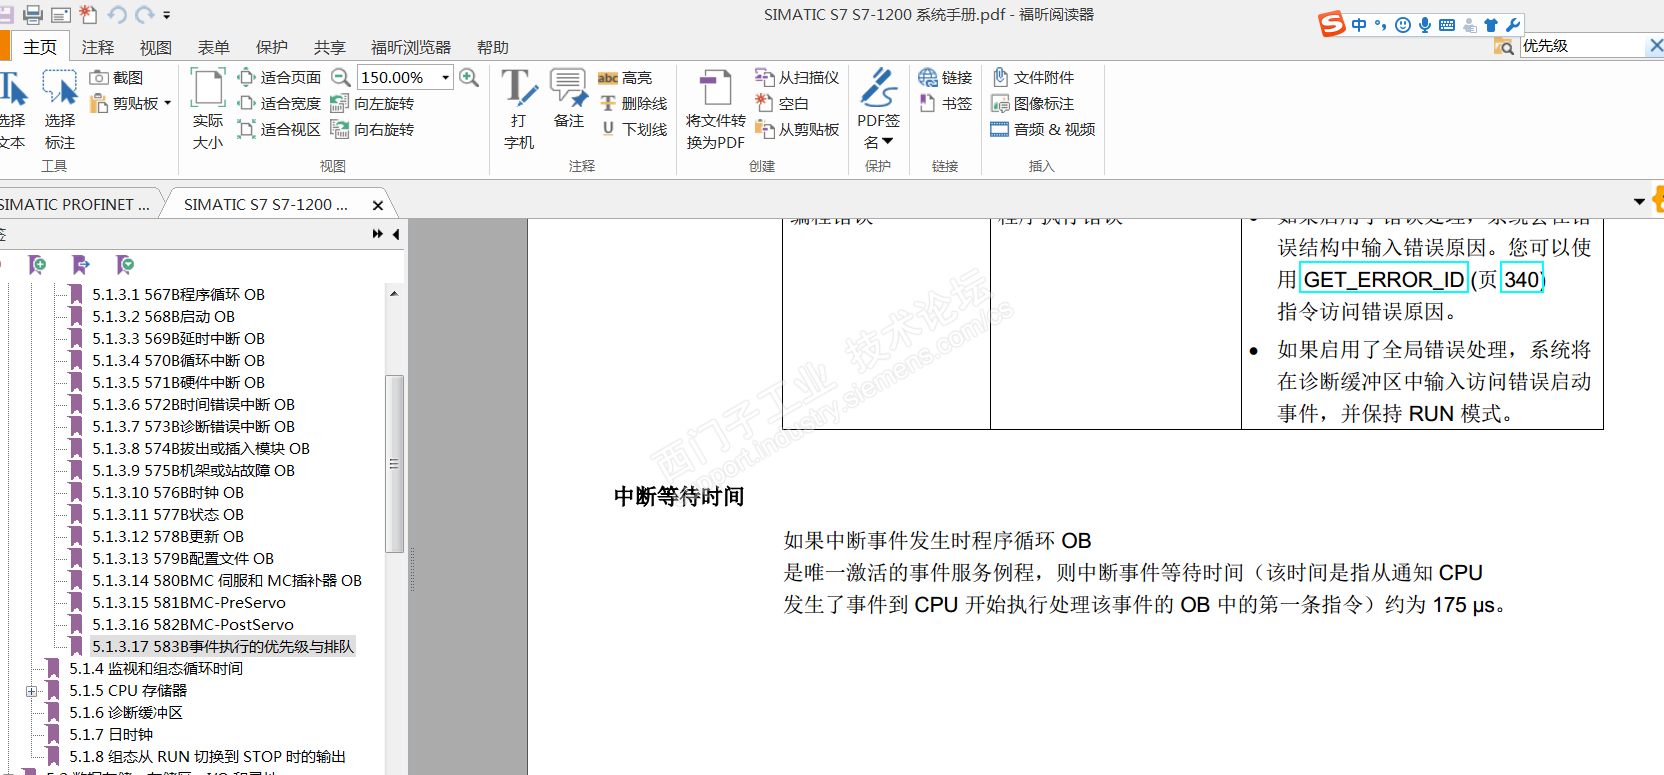
Task: Click the bookmark panel scroll up arrow
Action: (394, 293)
